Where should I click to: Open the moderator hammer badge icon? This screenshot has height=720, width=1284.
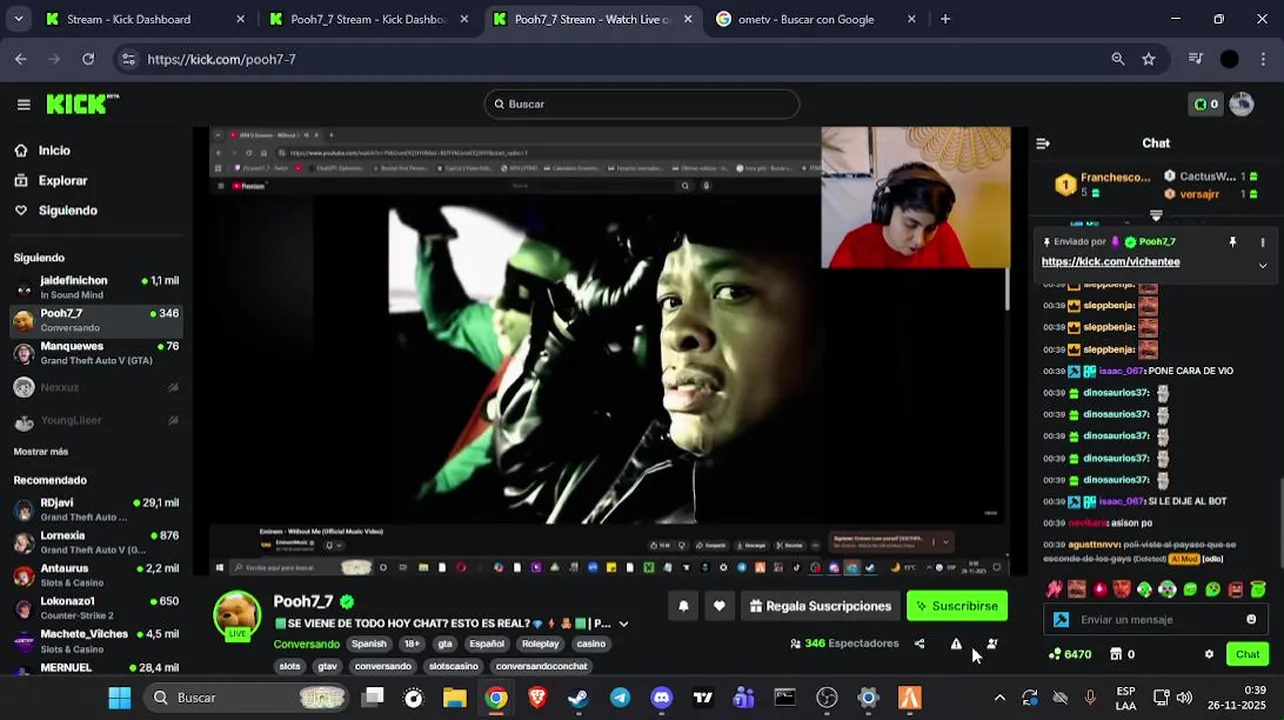[x=1061, y=620]
